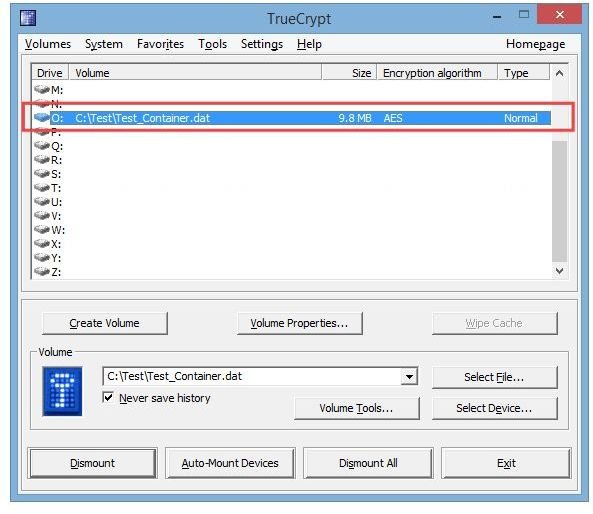Expand the volume path dropdown arrow
The image size is (593, 514).
[409, 376]
